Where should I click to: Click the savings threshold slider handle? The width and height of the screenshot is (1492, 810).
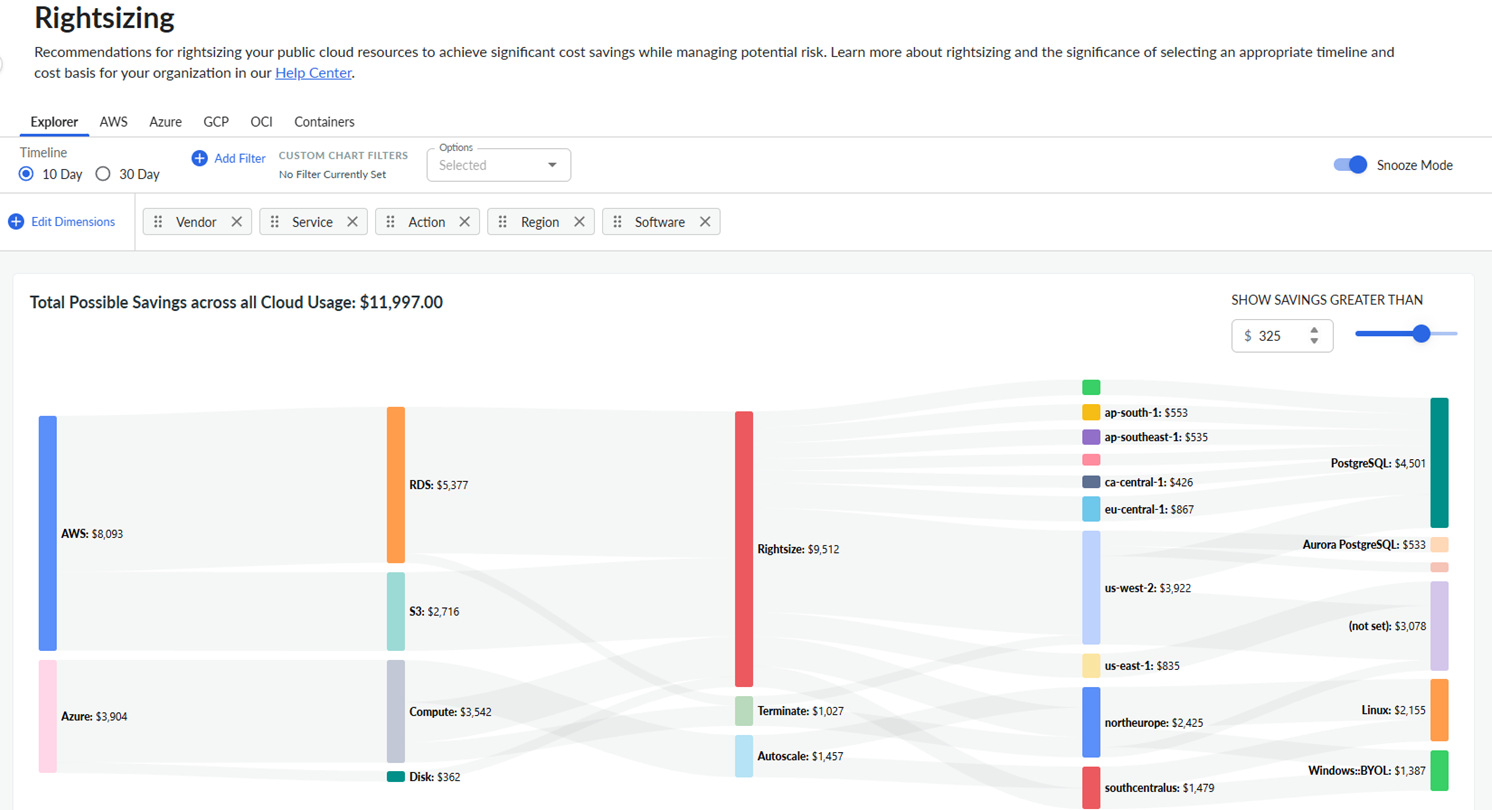[x=1421, y=334]
